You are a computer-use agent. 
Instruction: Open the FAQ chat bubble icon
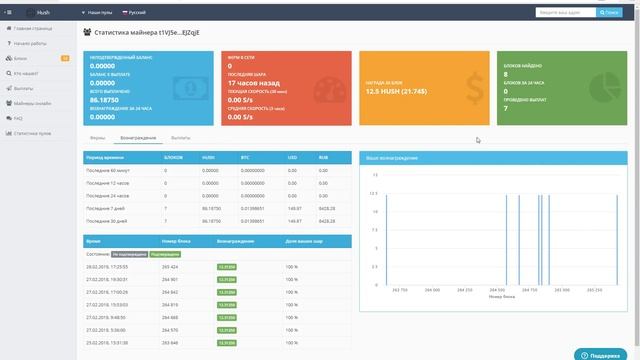9,118
